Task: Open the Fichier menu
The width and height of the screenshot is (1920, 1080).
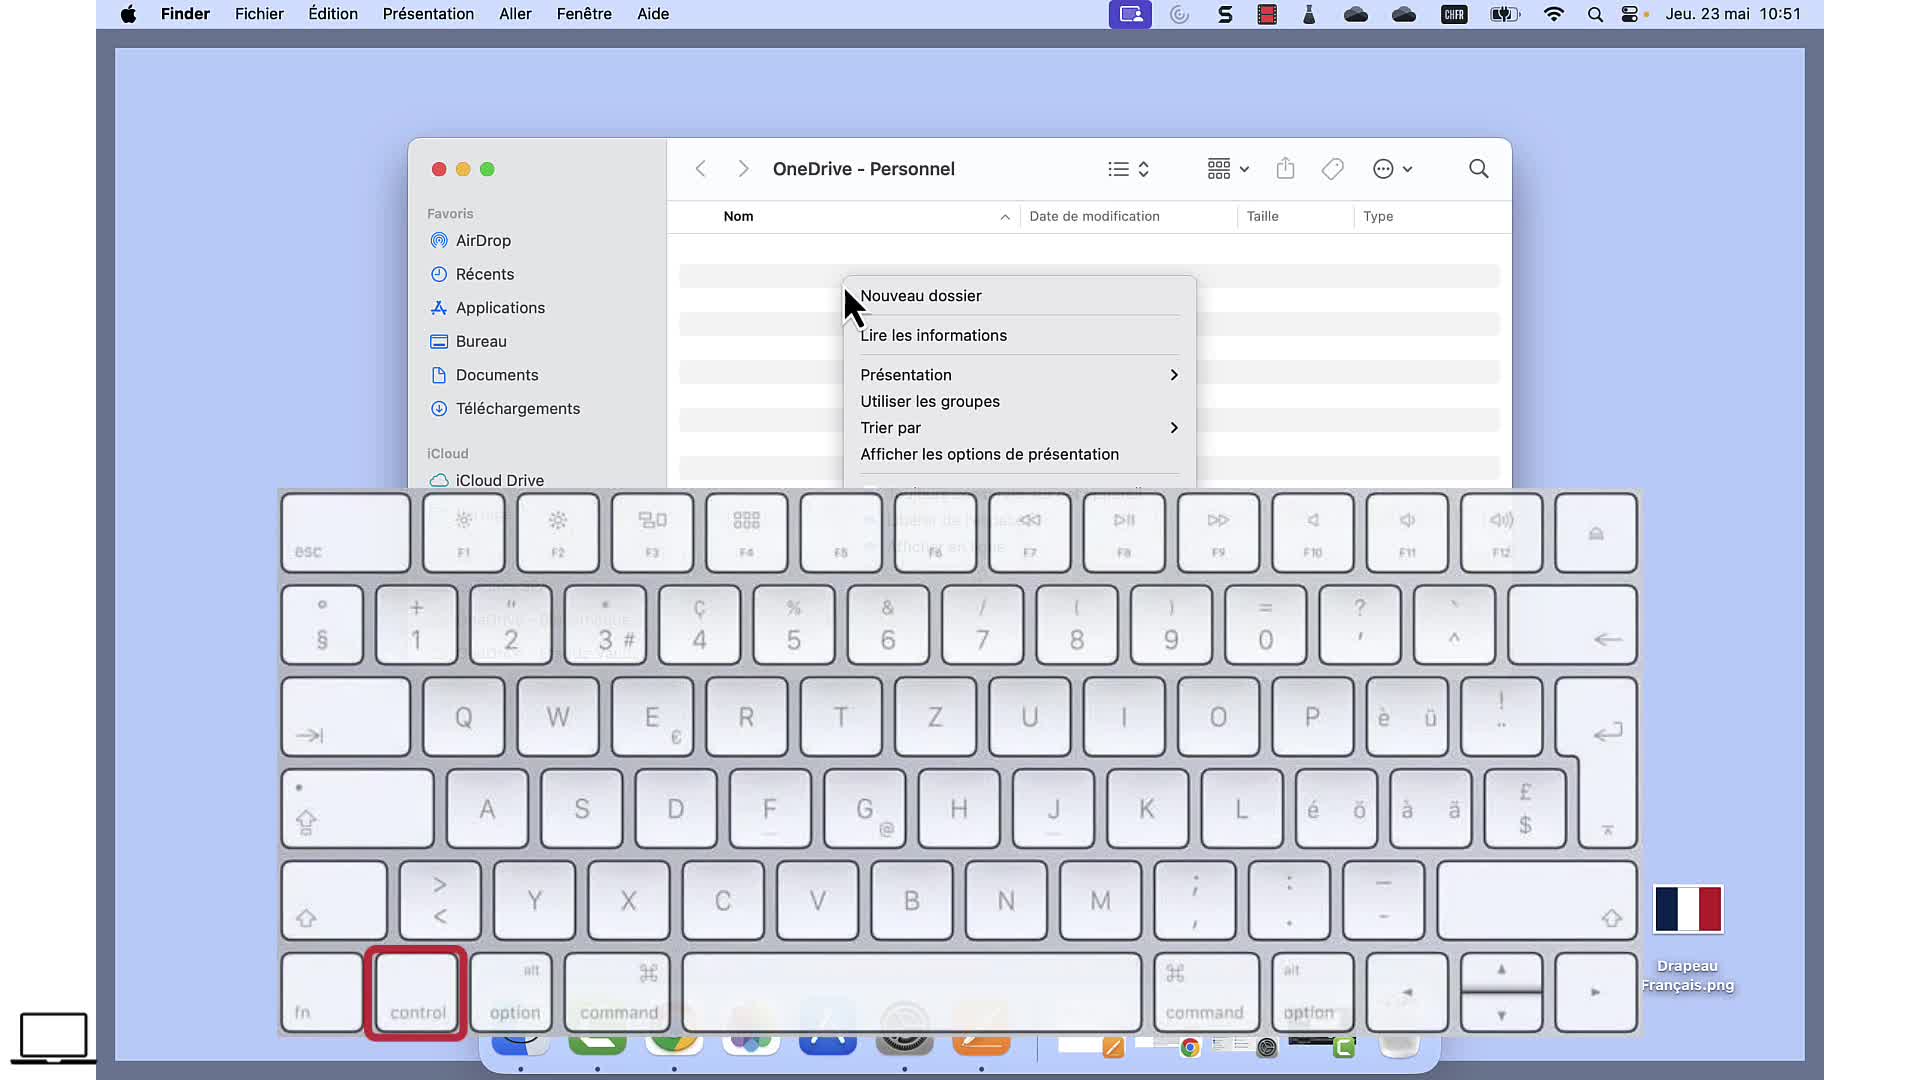Action: click(259, 14)
